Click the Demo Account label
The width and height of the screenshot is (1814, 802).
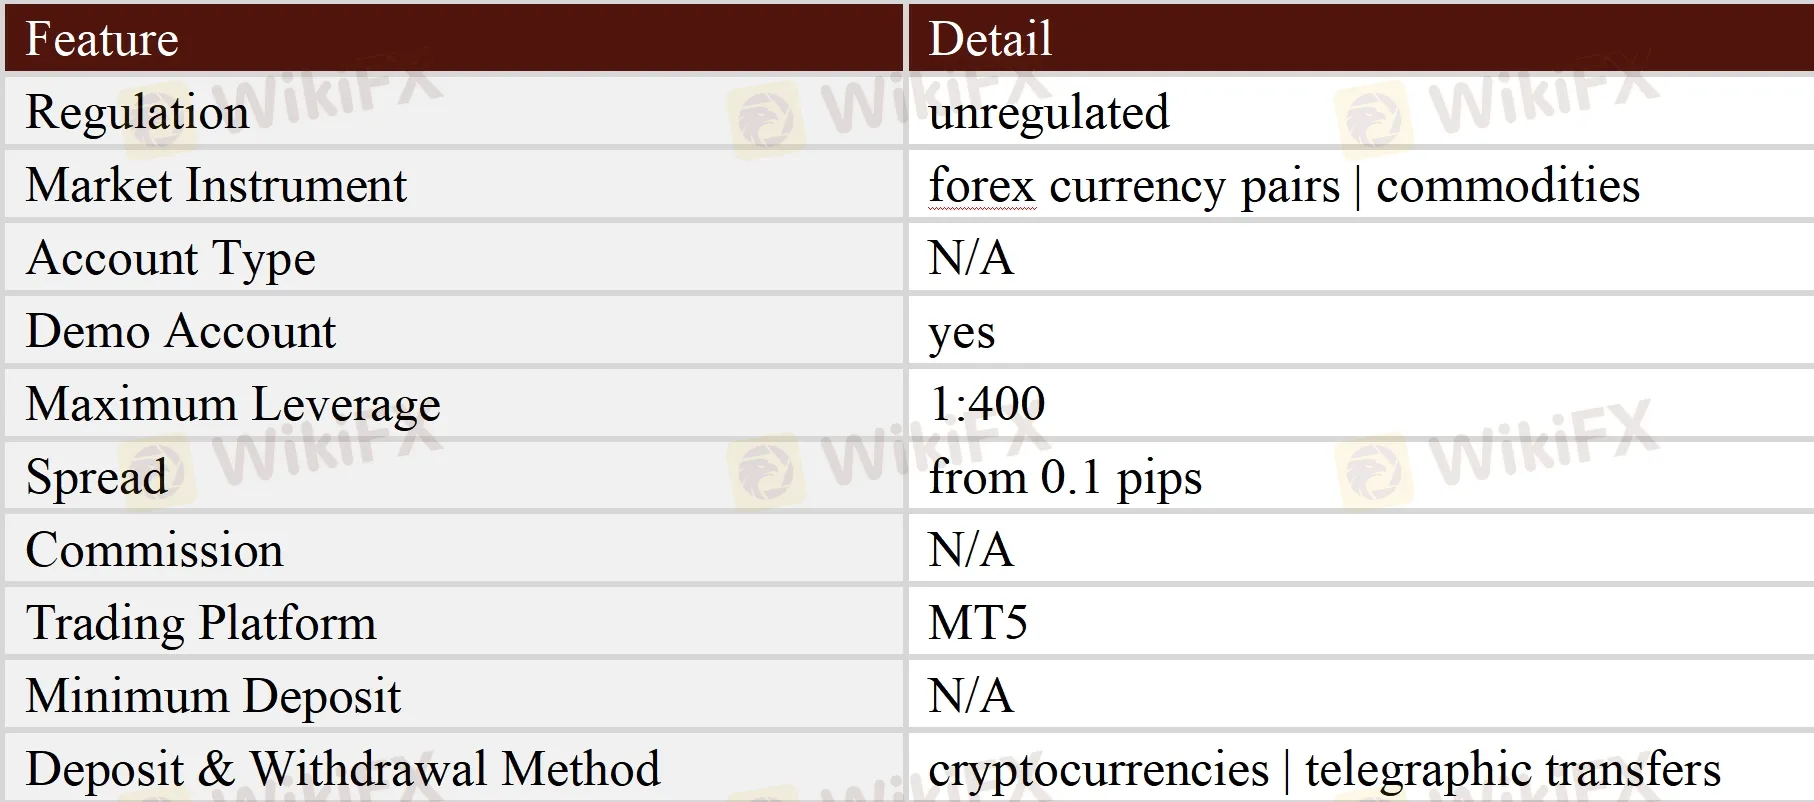point(181,332)
